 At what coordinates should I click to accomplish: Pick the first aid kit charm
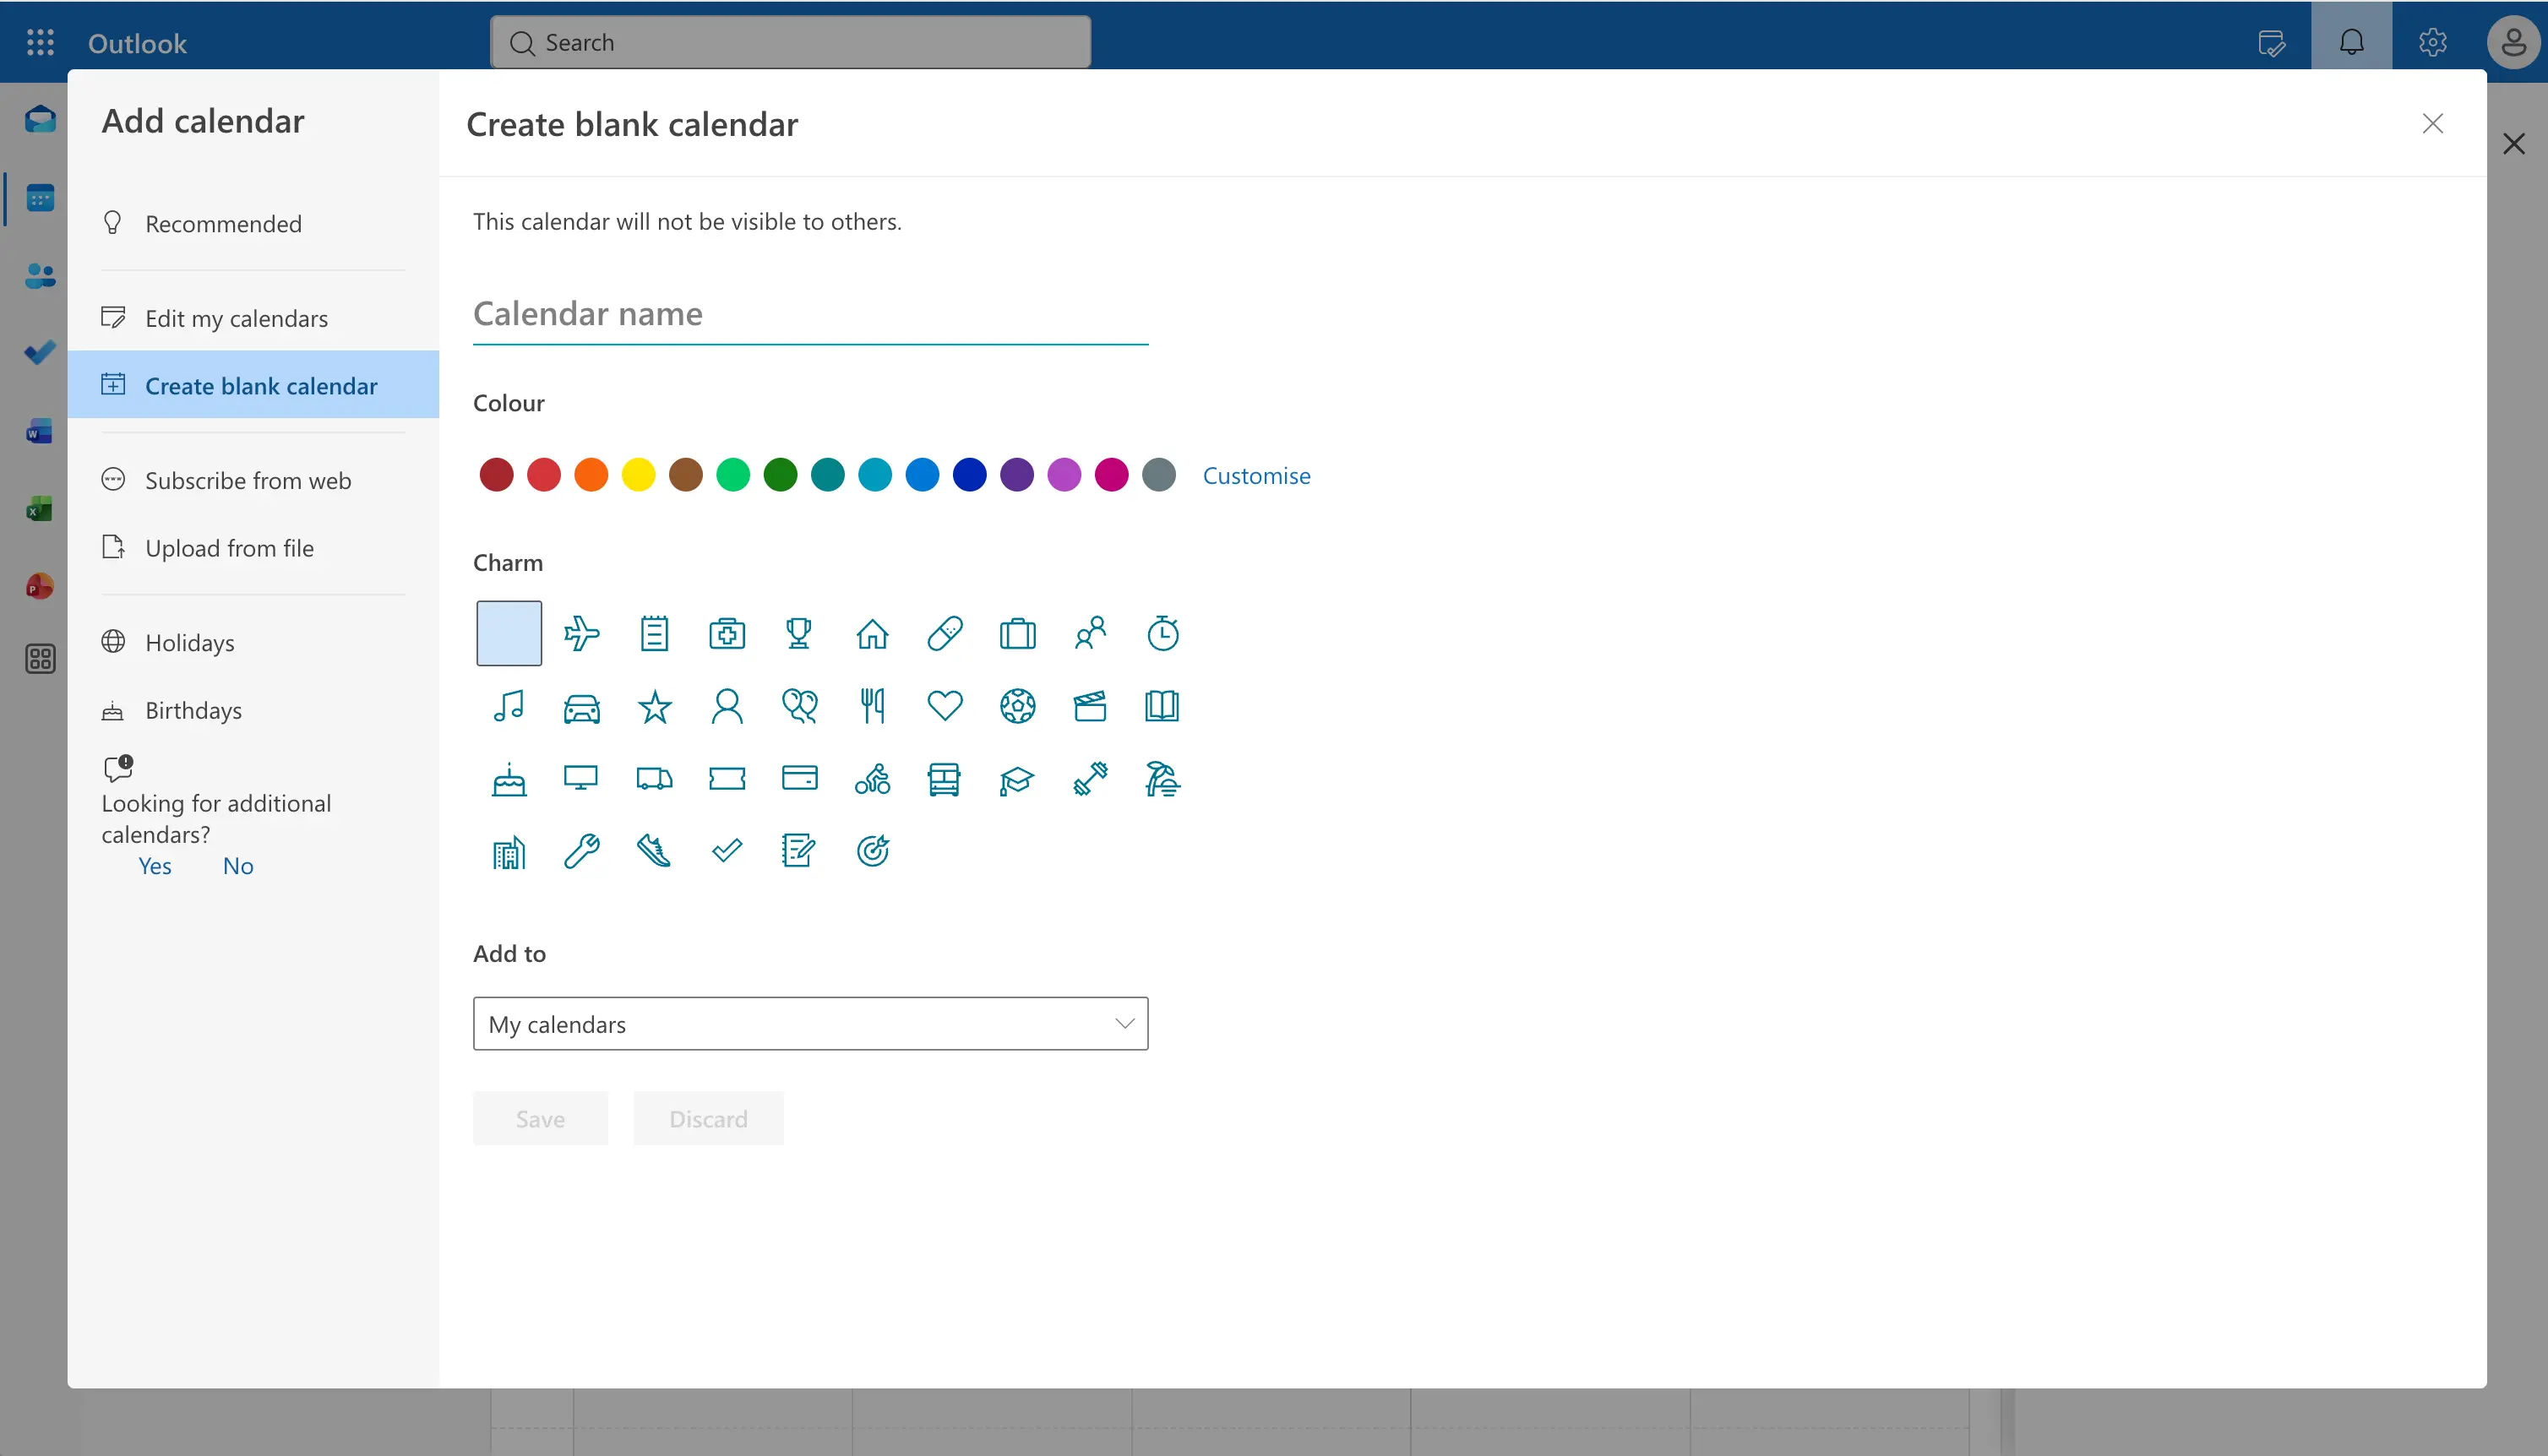click(727, 633)
